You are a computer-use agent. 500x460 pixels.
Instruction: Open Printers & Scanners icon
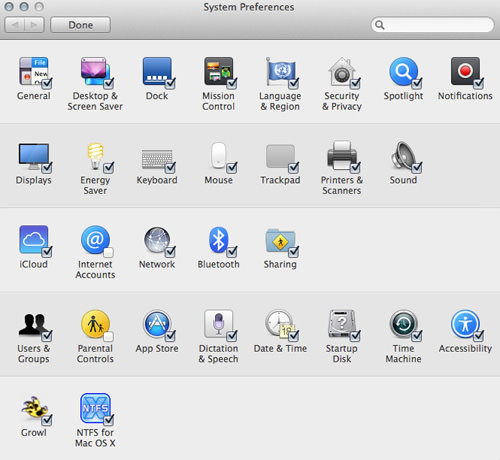[342, 155]
